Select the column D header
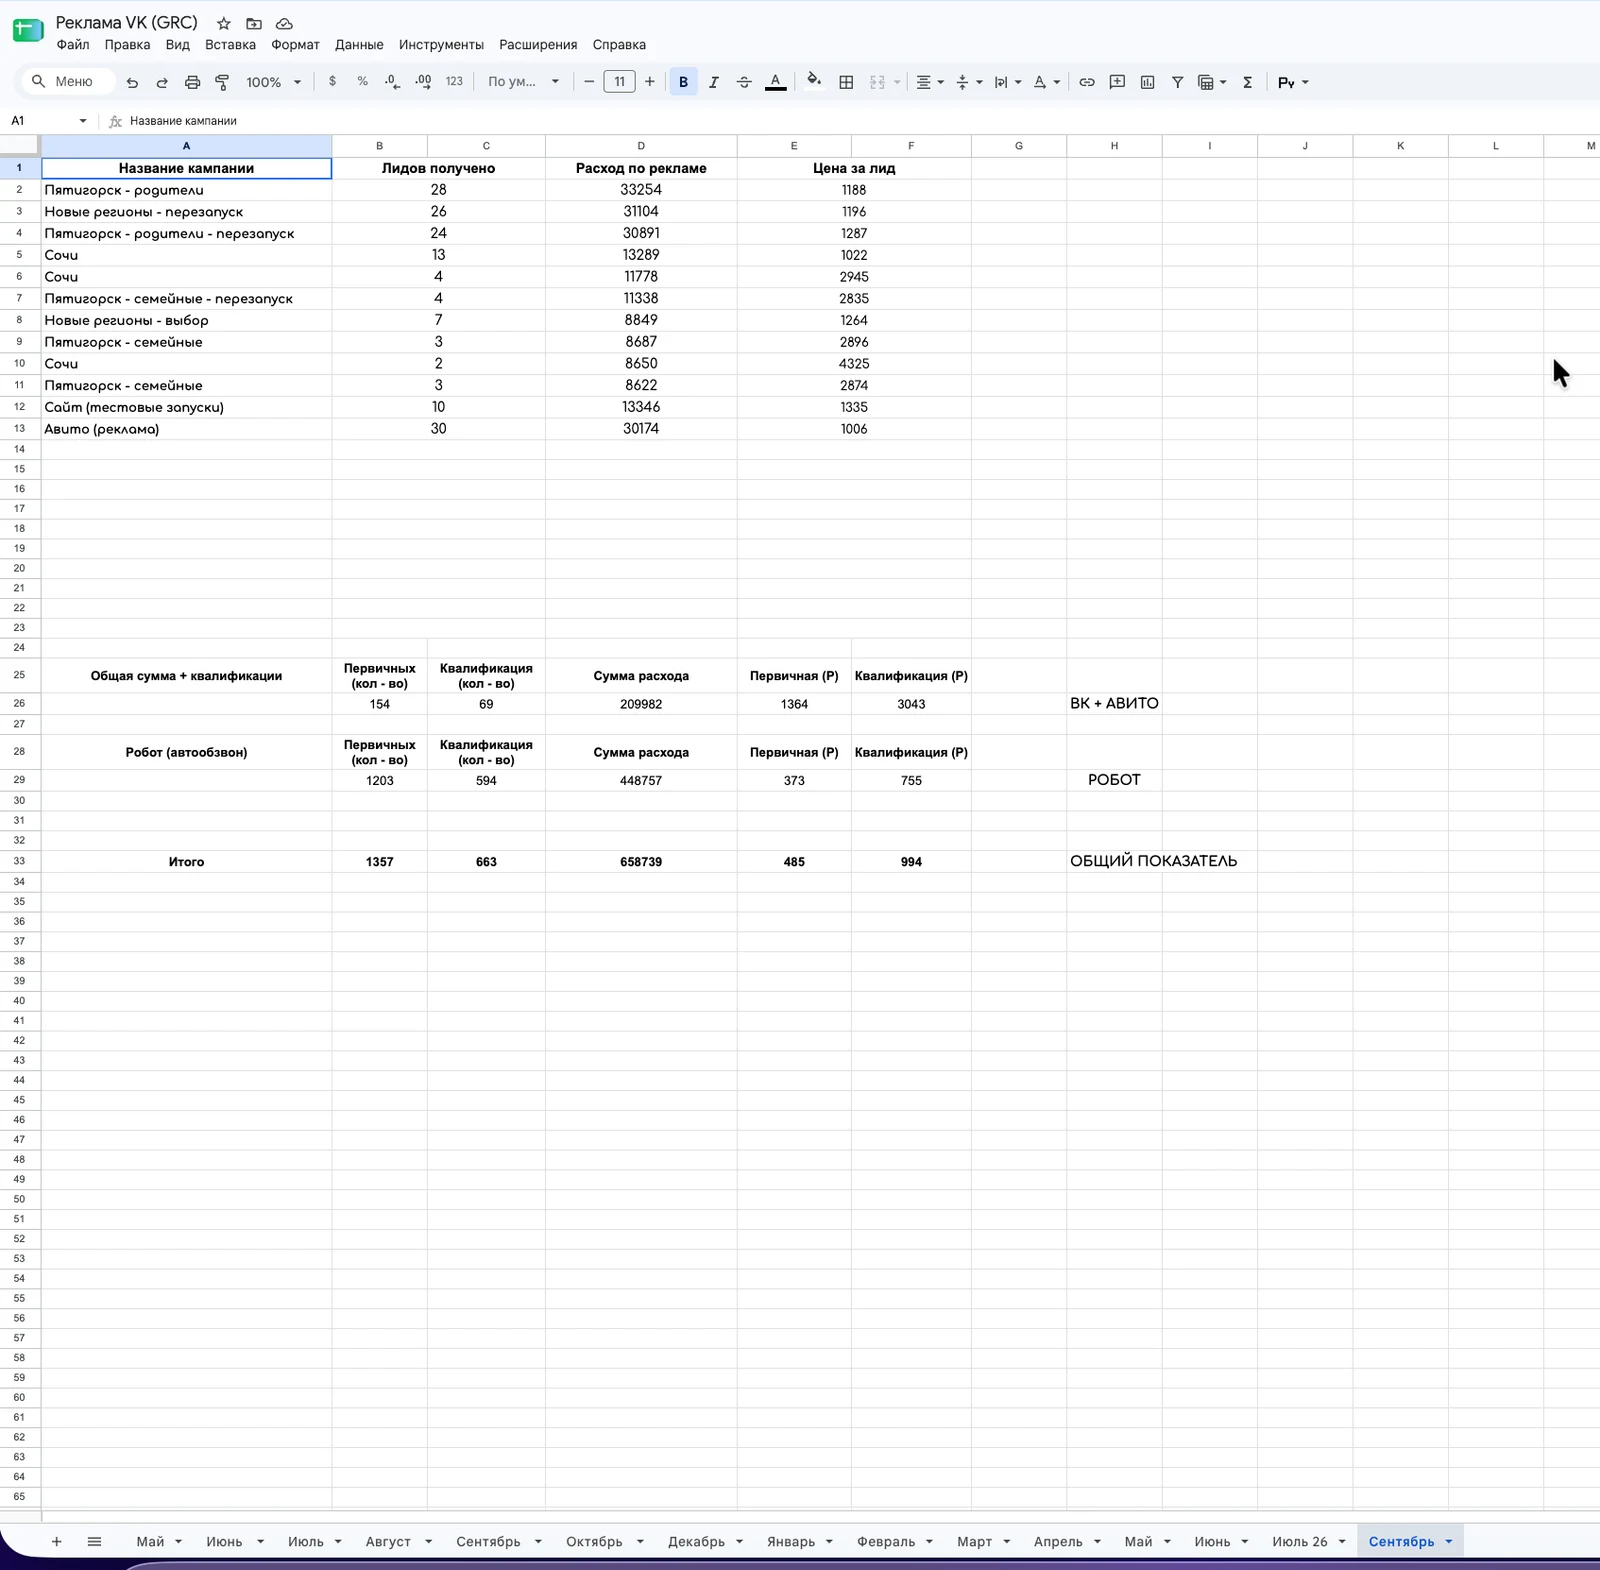This screenshot has width=1600, height=1570. coord(641,146)
